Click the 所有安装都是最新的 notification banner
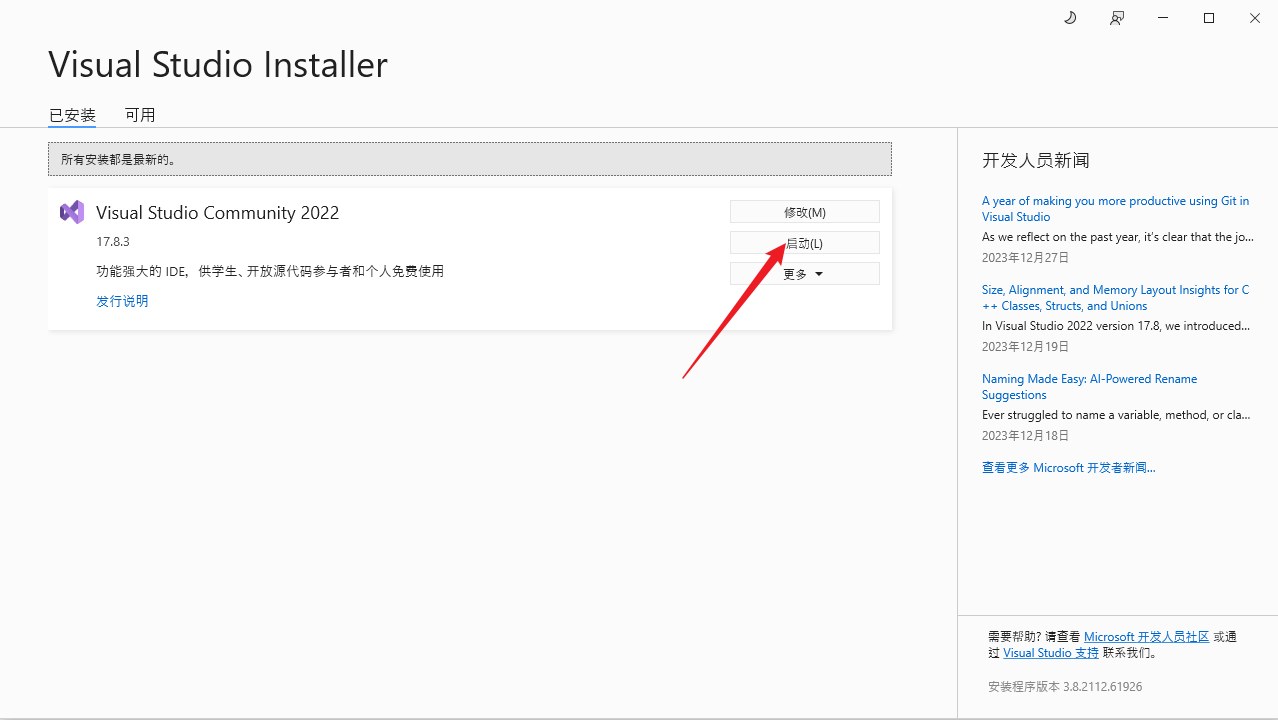Screen dimensions: 1278x720 point(469,159)
